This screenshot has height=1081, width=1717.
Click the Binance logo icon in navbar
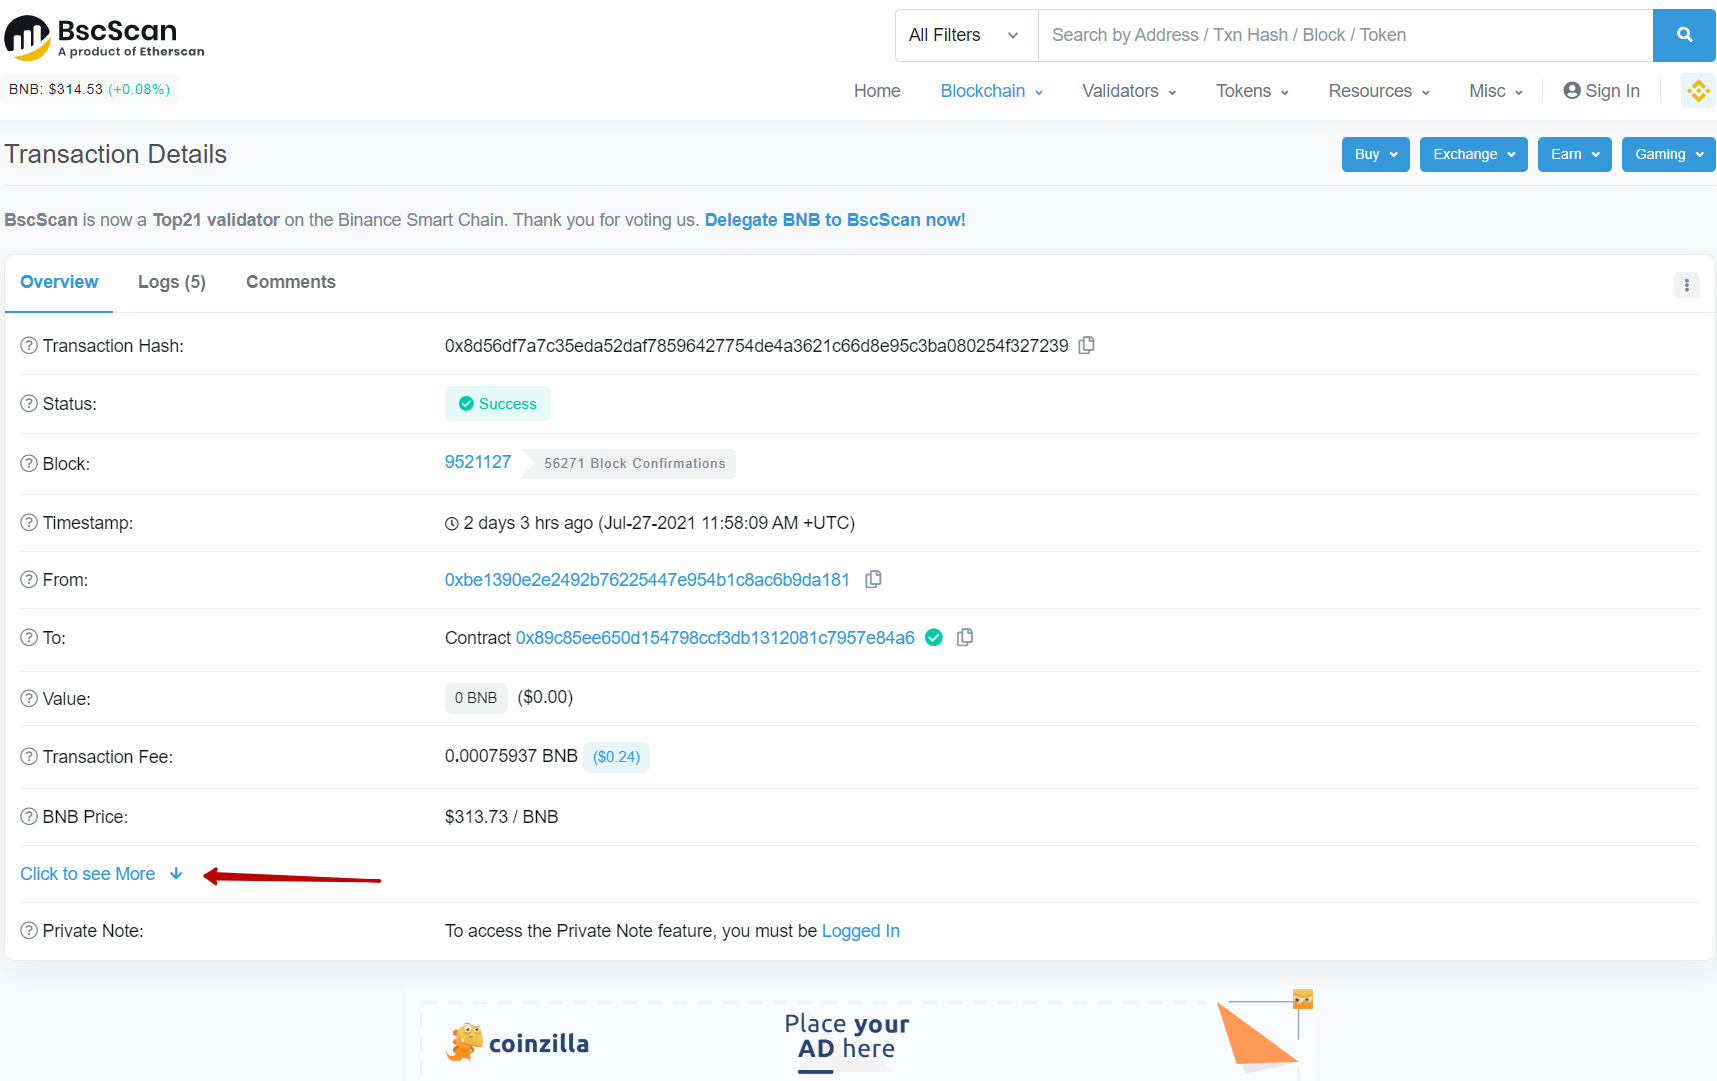point(1697,91)
